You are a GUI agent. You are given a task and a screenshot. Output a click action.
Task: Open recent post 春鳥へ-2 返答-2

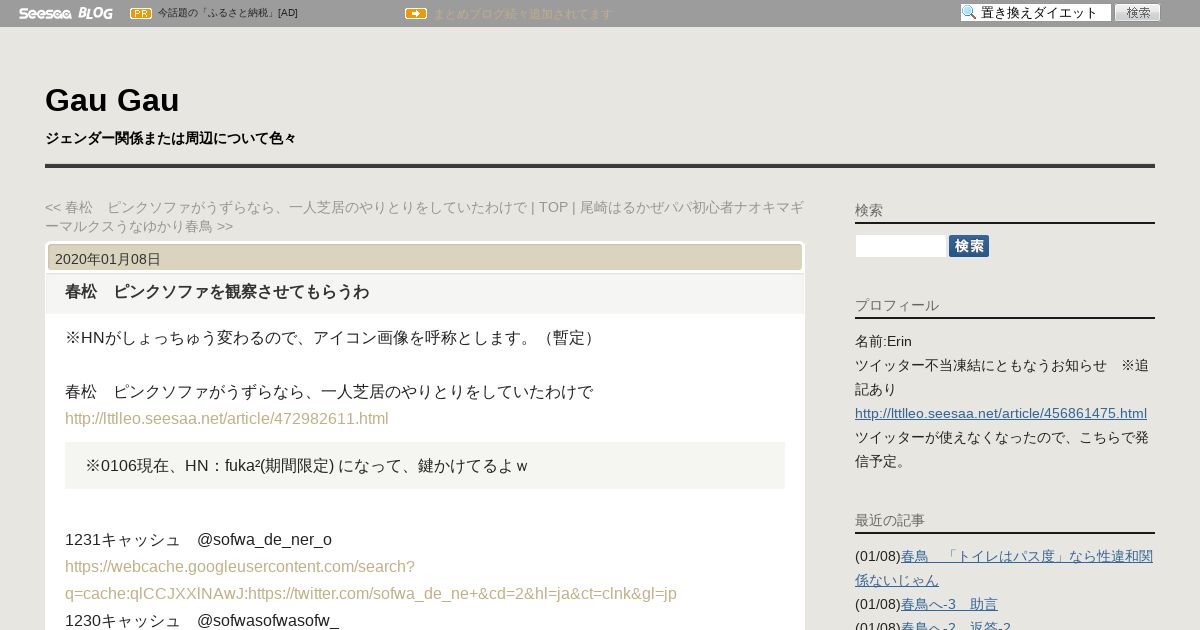(x=956, y=626)
